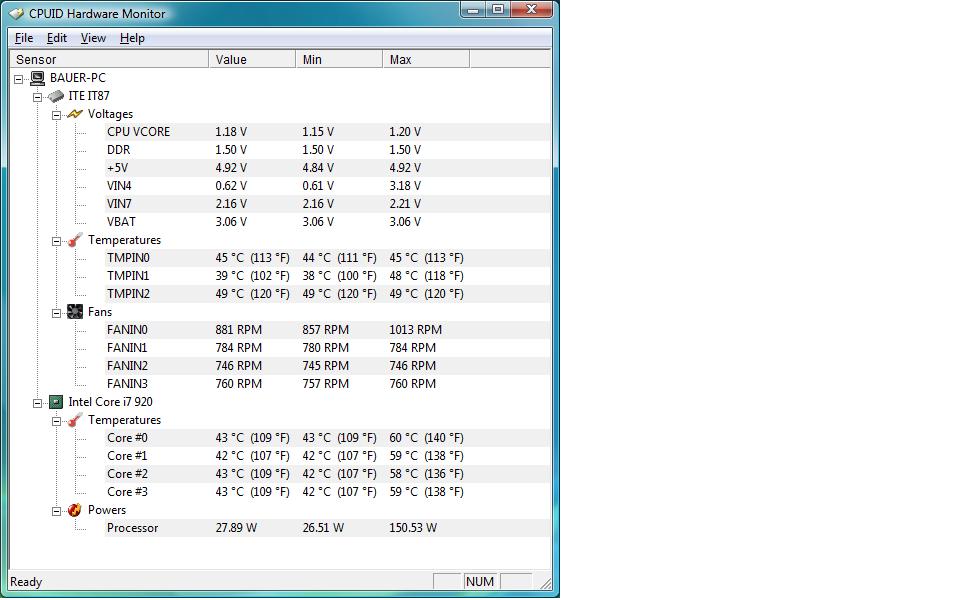Click the thermometer icon under Intel Core i7
Screen dimensions: 960x600
[75, 420]
